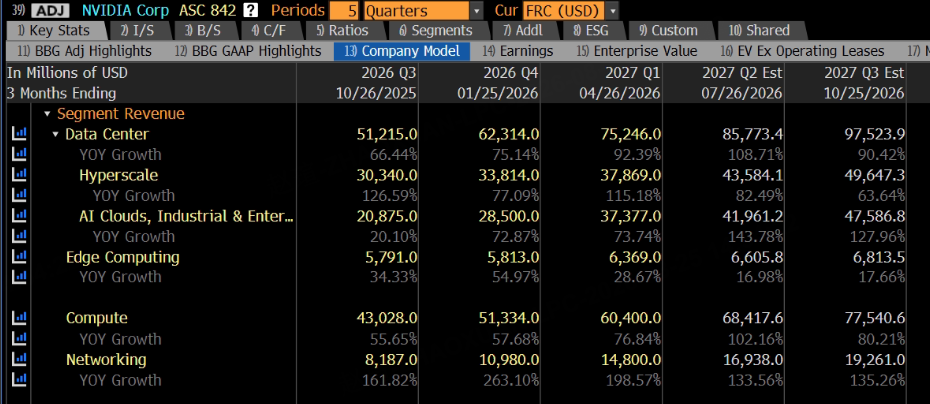Screen dimensions: 930x404
Task: Open chart icon for Networking row
Action: pos(19,359)
